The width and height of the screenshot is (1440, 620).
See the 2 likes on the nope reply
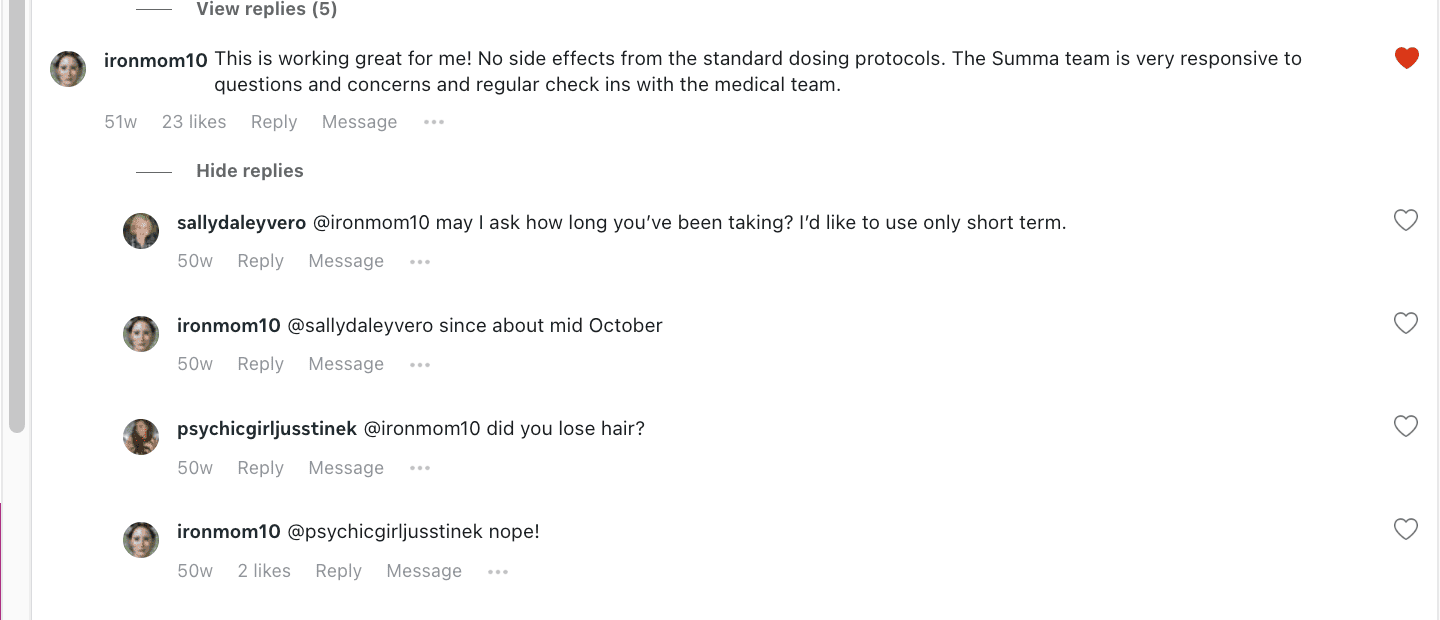pos(264,570)
